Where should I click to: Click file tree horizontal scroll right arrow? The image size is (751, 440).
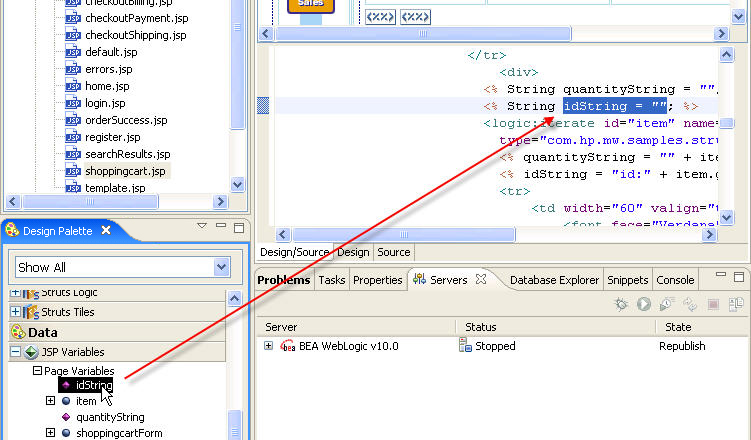220,202
